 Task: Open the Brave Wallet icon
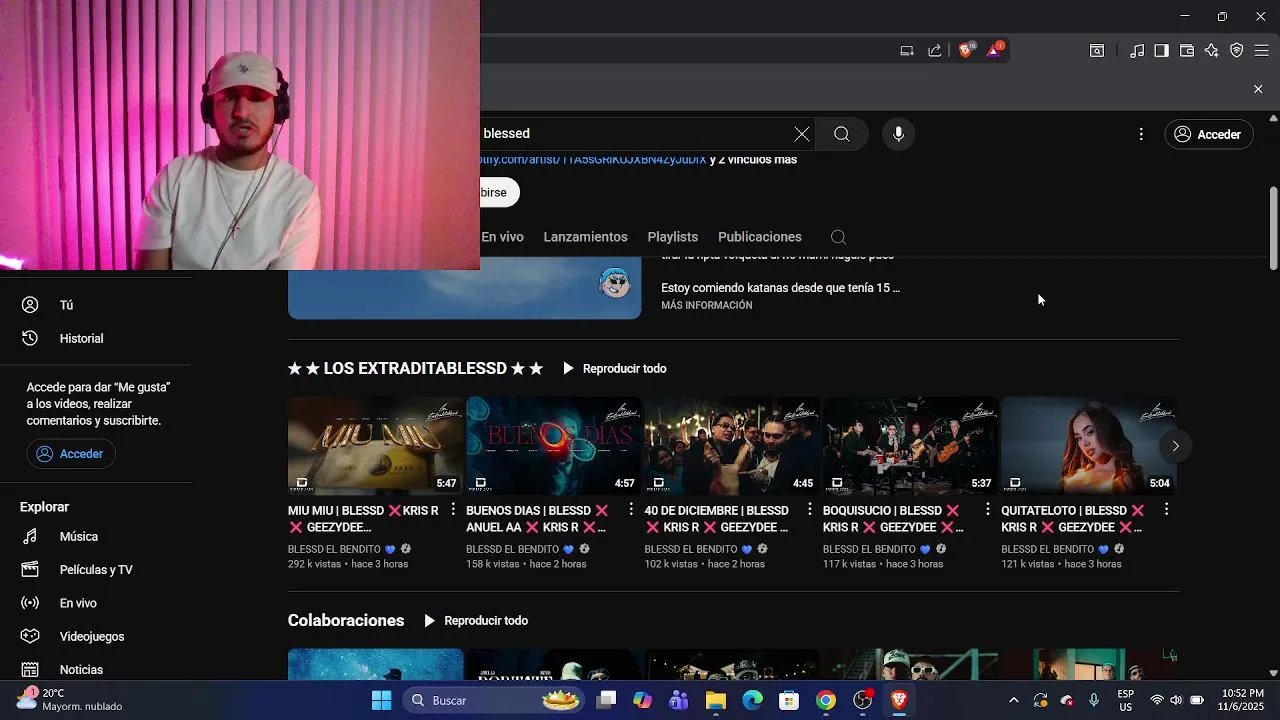1187,50
